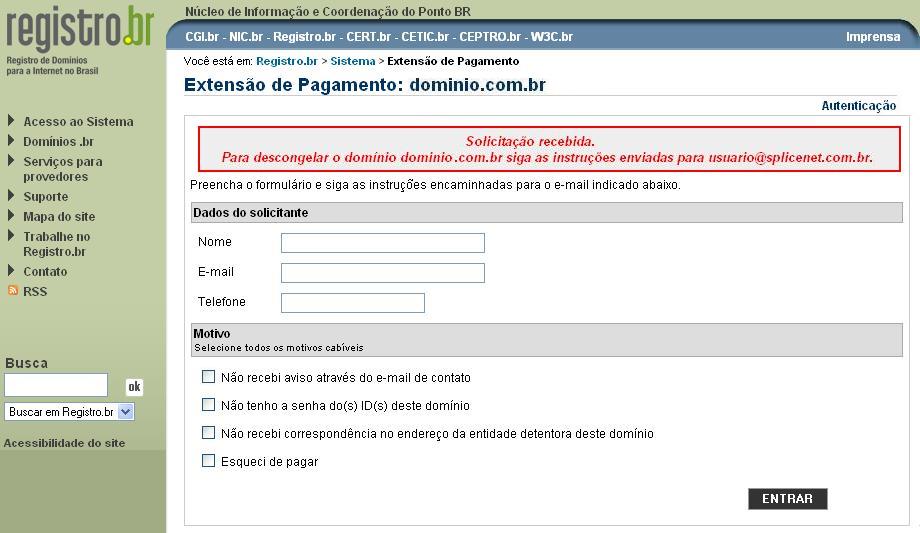Open Contato menu item

tap(45, 272)
